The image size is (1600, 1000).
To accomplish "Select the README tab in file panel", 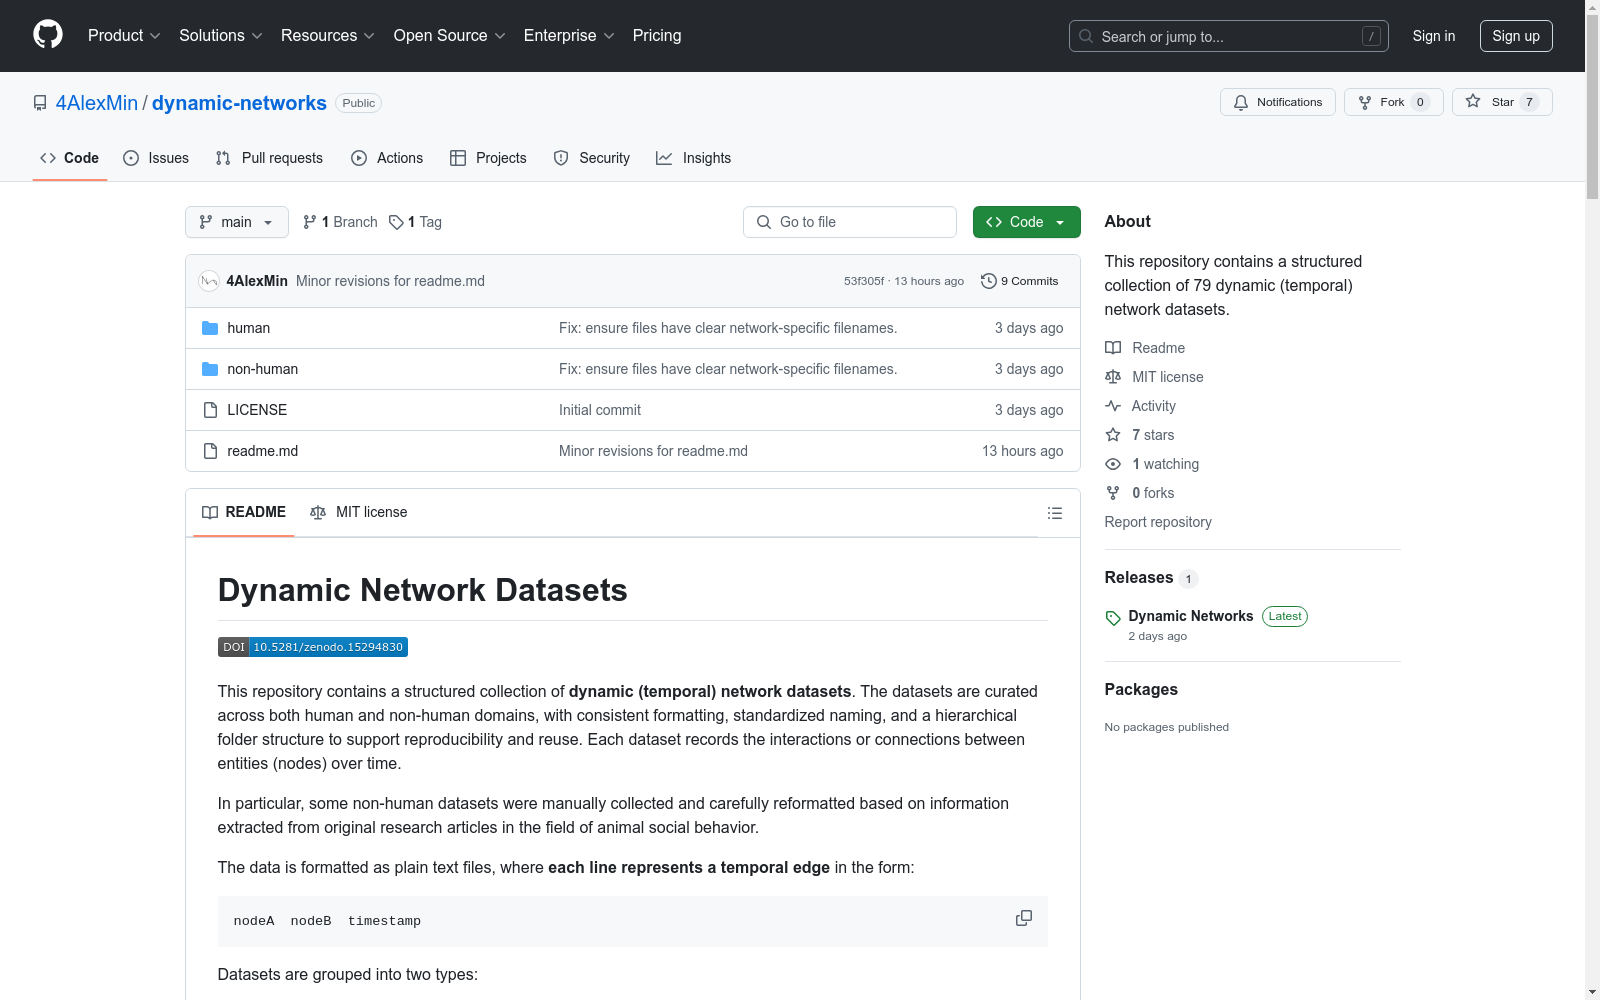I will (x=244, y=512).
